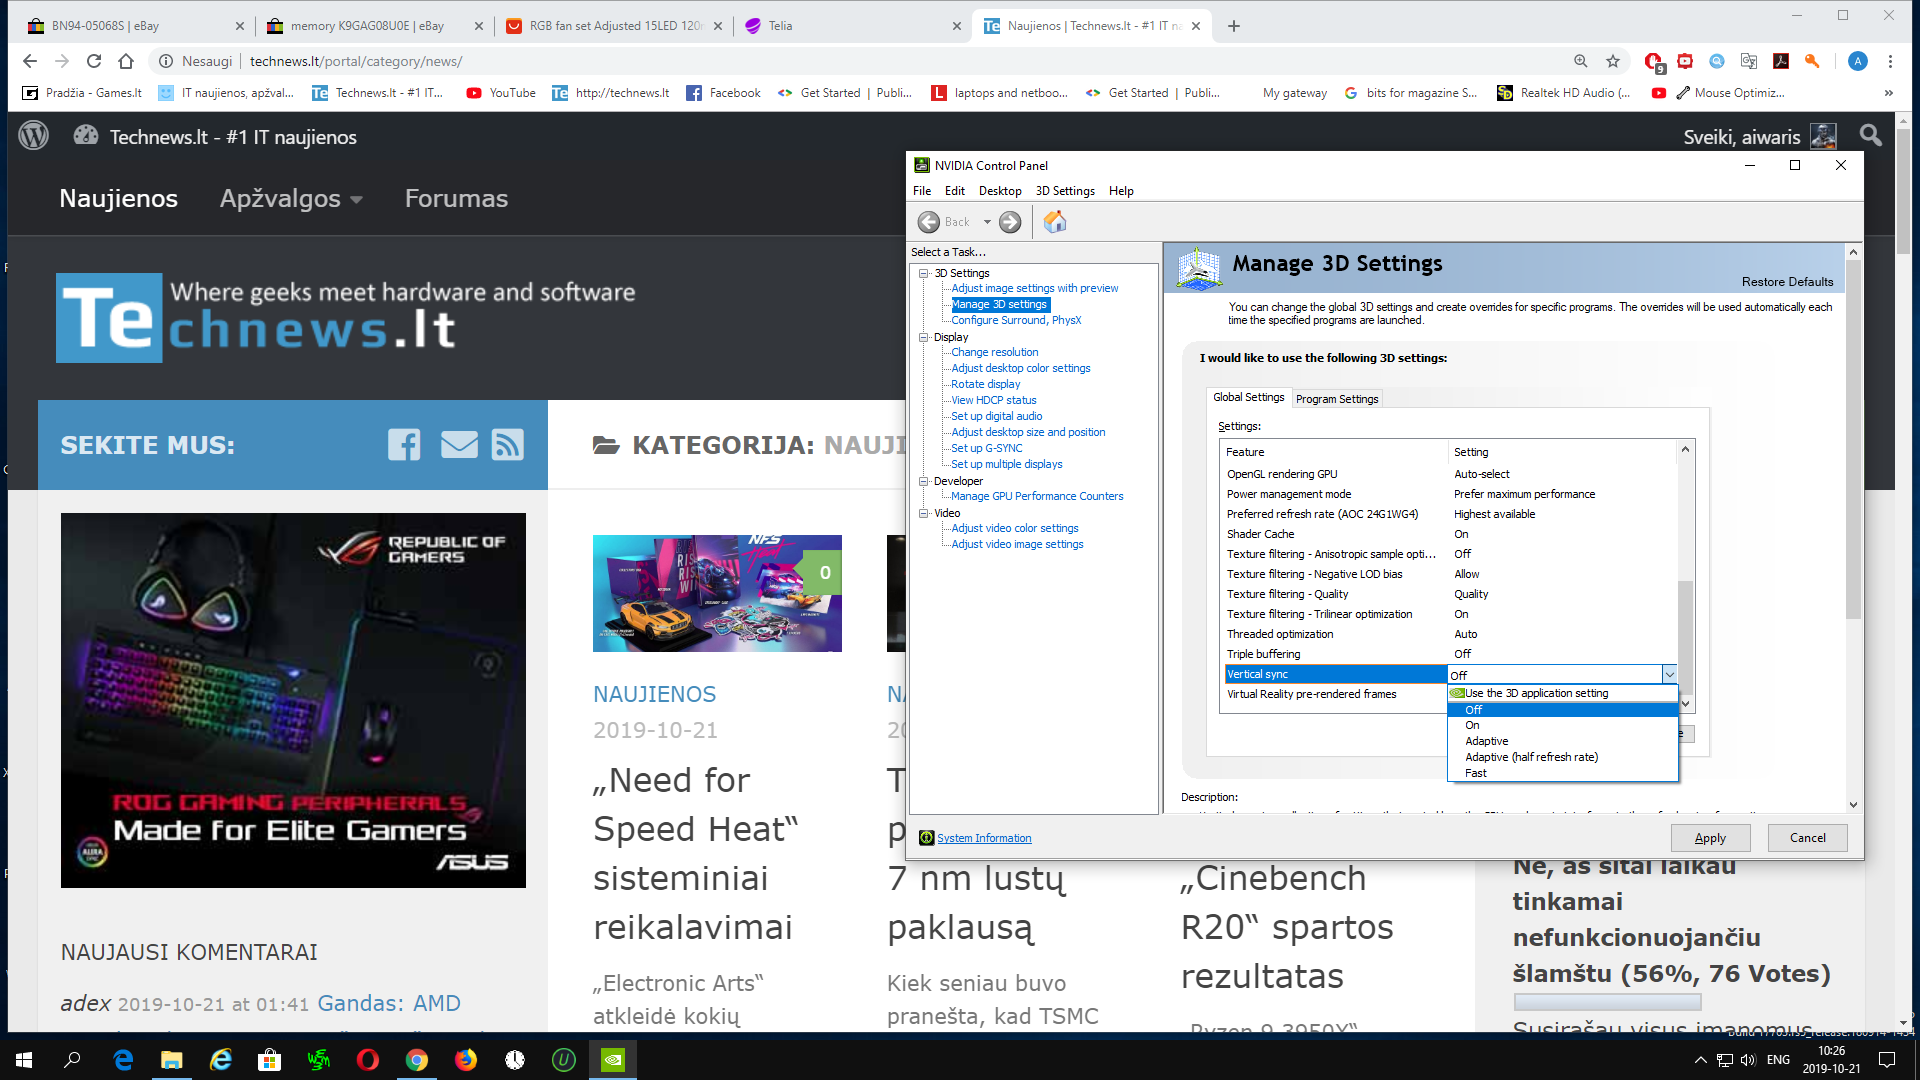1920x1080 pixels.
Task: Open the Desktop menu
Action: tap(1000, 191)
